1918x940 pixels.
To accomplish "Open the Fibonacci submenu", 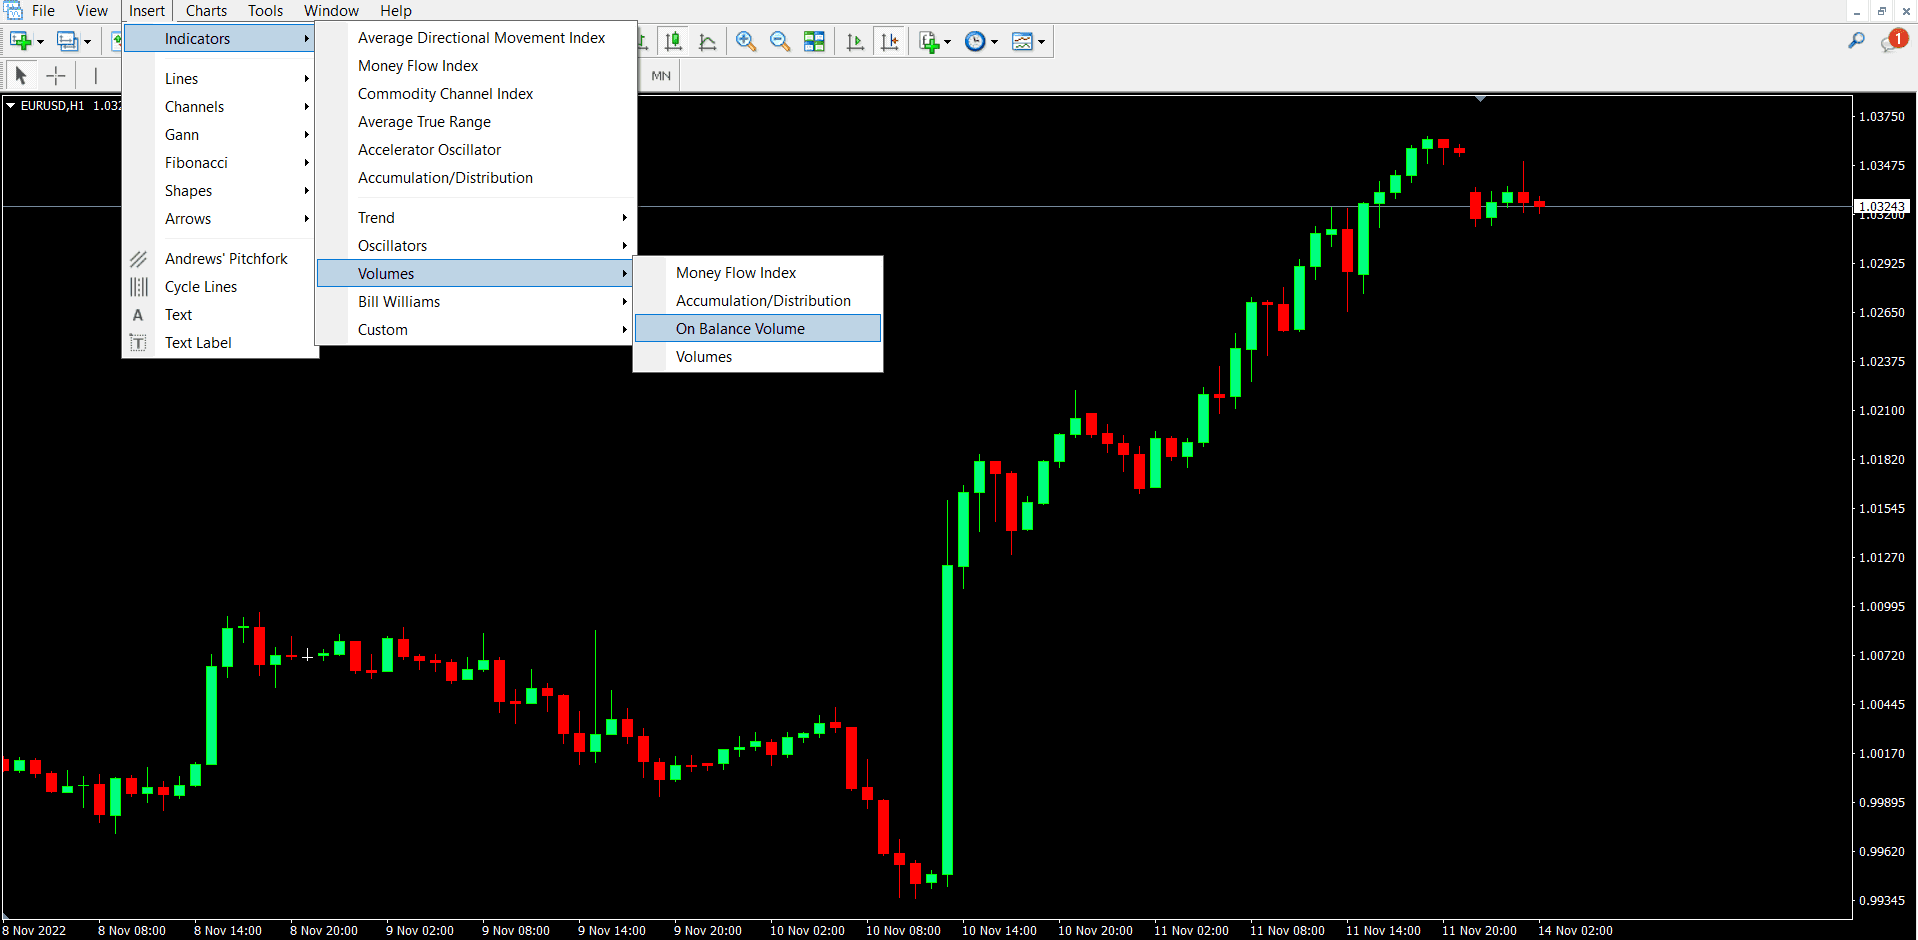I will [220, 163].
